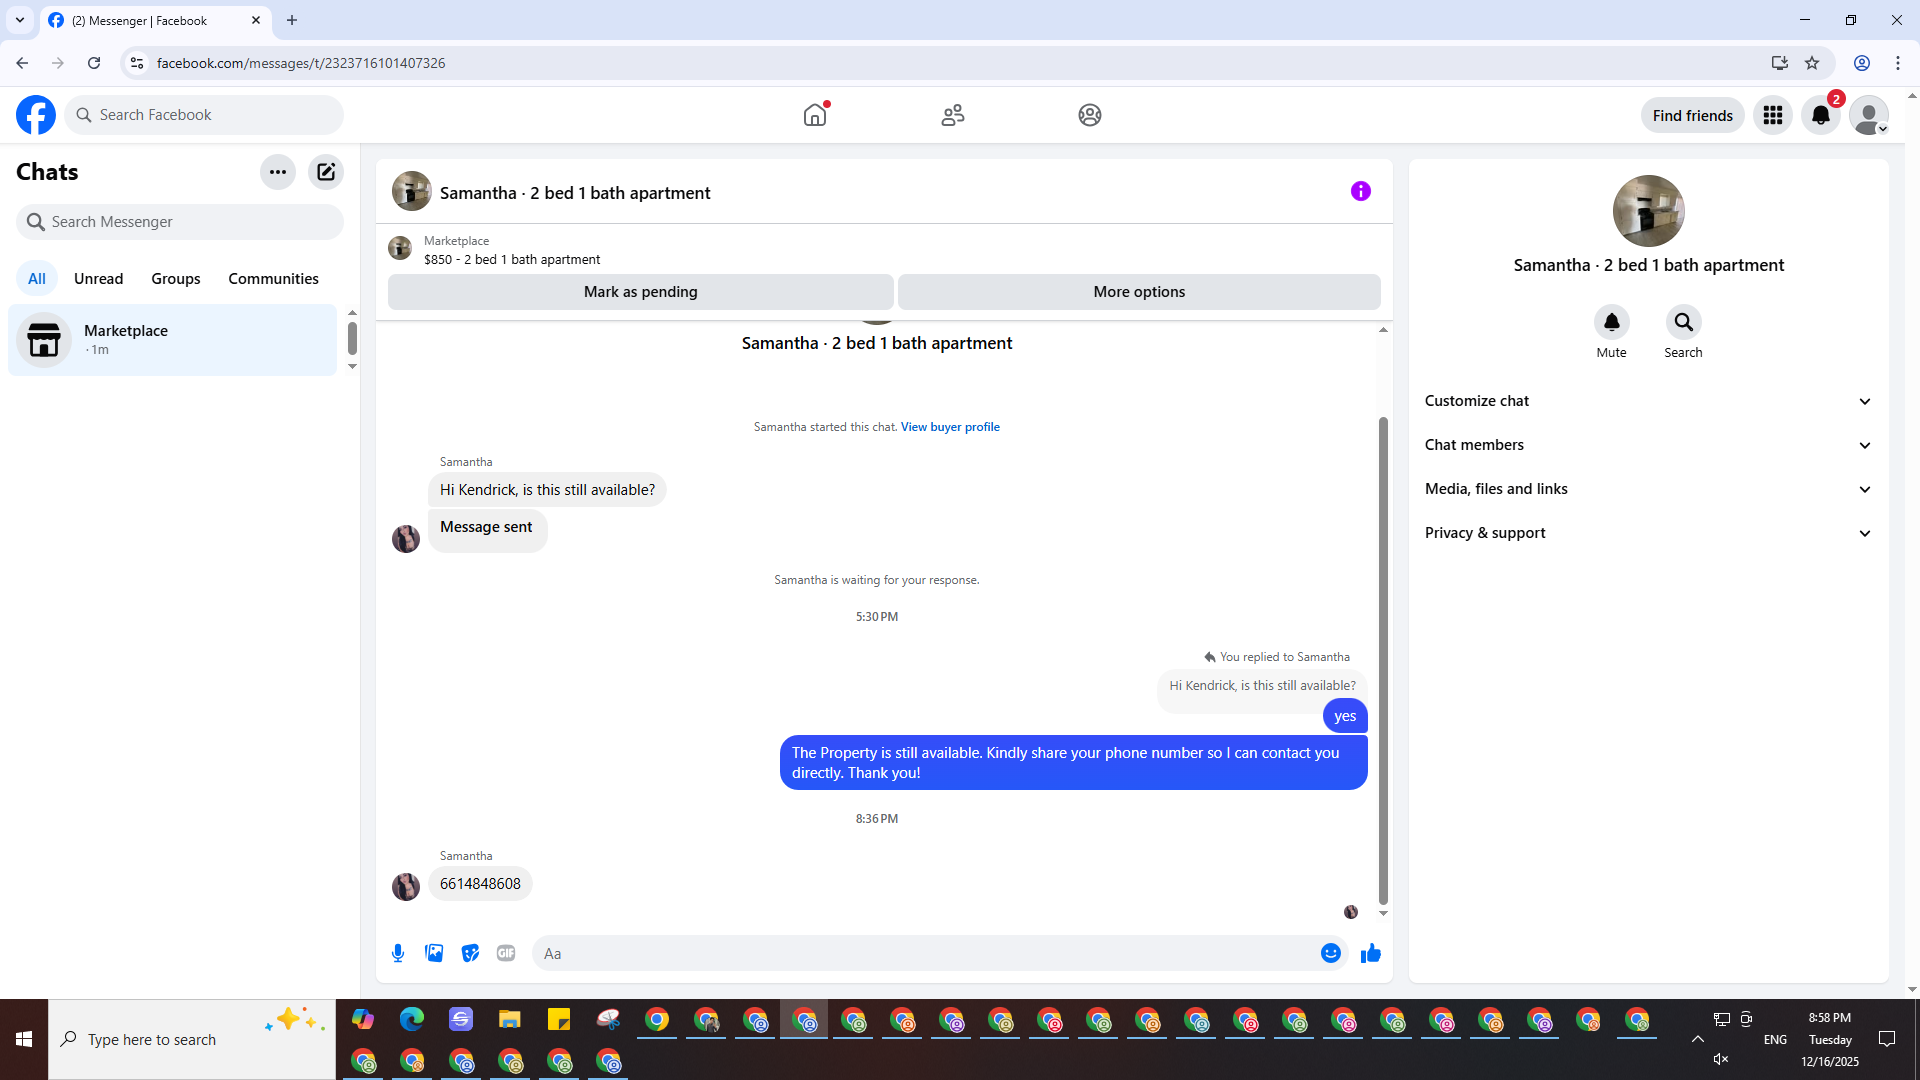Click More options button
This screenshot has width=1920, height=1080.
click(1139, 292)
